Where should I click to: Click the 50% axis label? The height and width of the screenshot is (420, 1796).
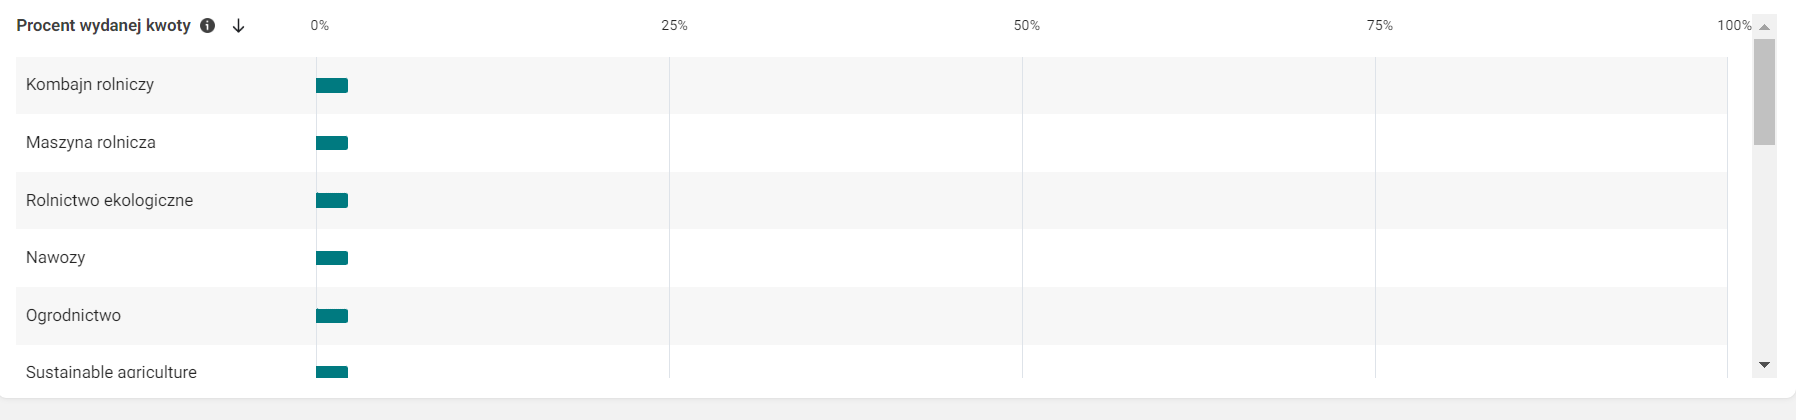click(x=1027, y=26)
